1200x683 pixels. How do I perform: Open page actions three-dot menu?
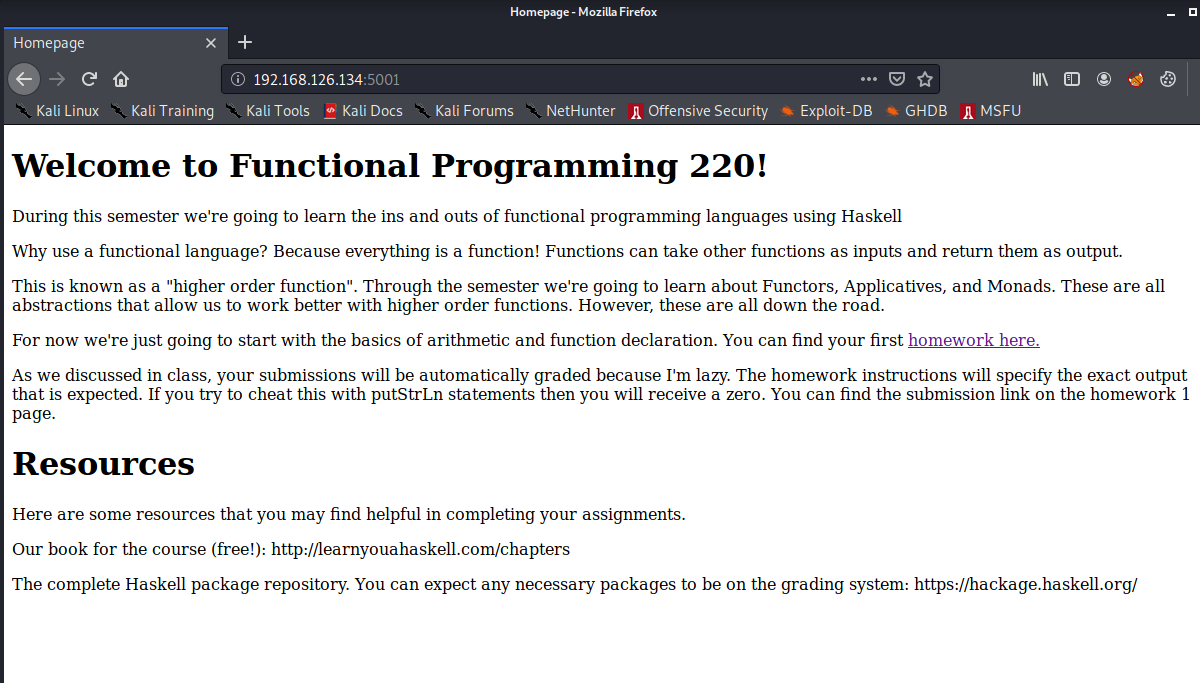868,79
